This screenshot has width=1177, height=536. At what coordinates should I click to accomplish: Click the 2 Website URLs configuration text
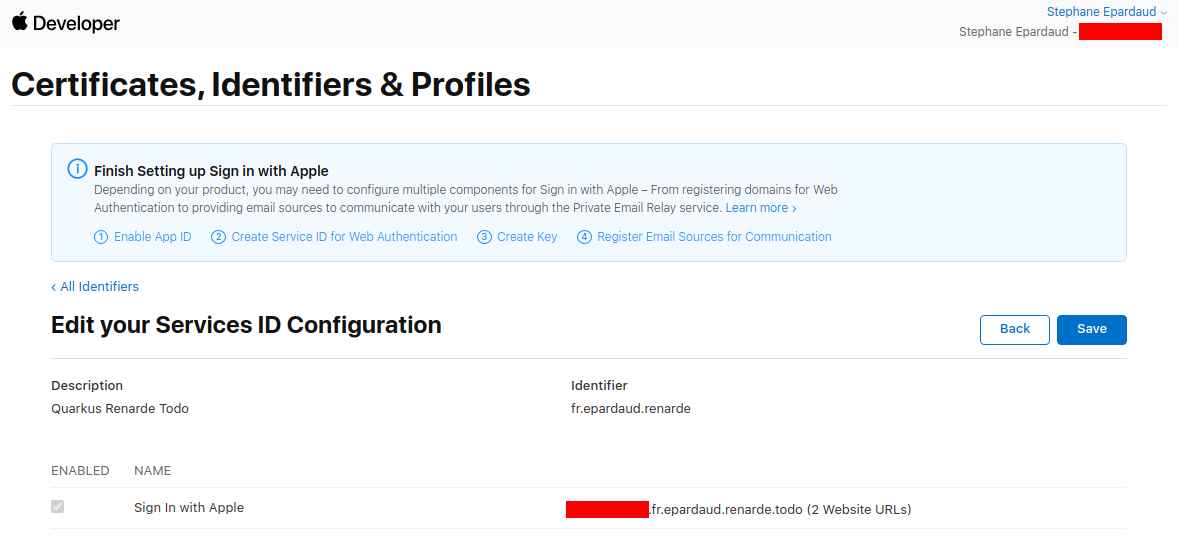click(x=858, y=510)
